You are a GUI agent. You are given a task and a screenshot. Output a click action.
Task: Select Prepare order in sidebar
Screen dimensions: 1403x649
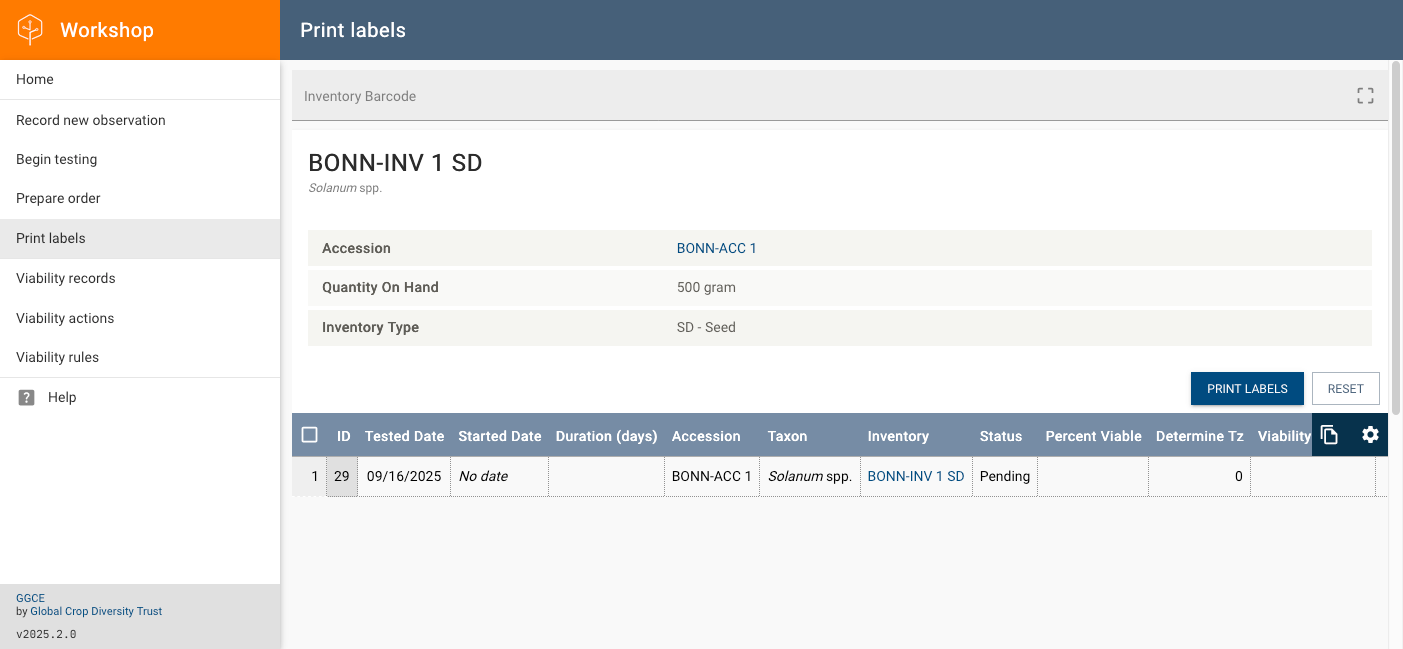pyautogui.click(x=140, y=198)
